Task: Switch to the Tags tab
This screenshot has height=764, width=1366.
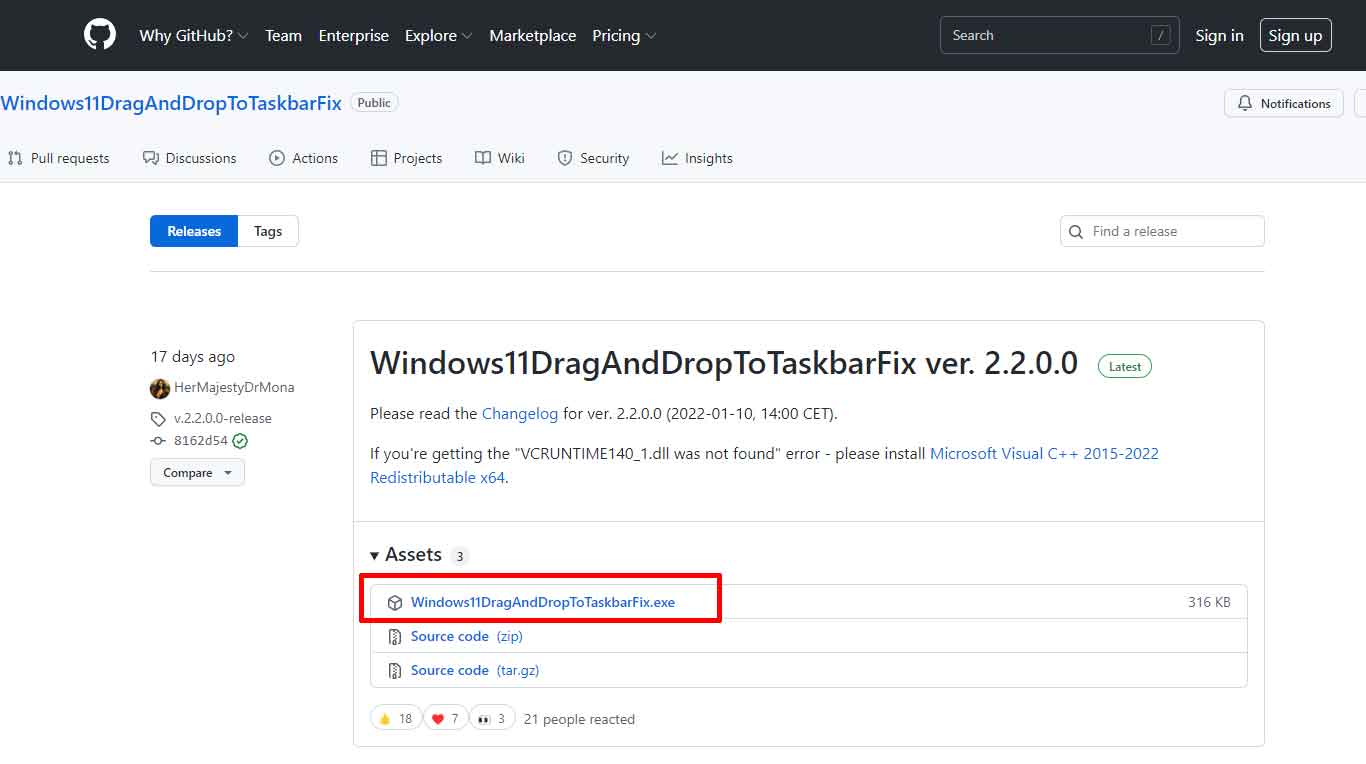Action: coord(267,231)
